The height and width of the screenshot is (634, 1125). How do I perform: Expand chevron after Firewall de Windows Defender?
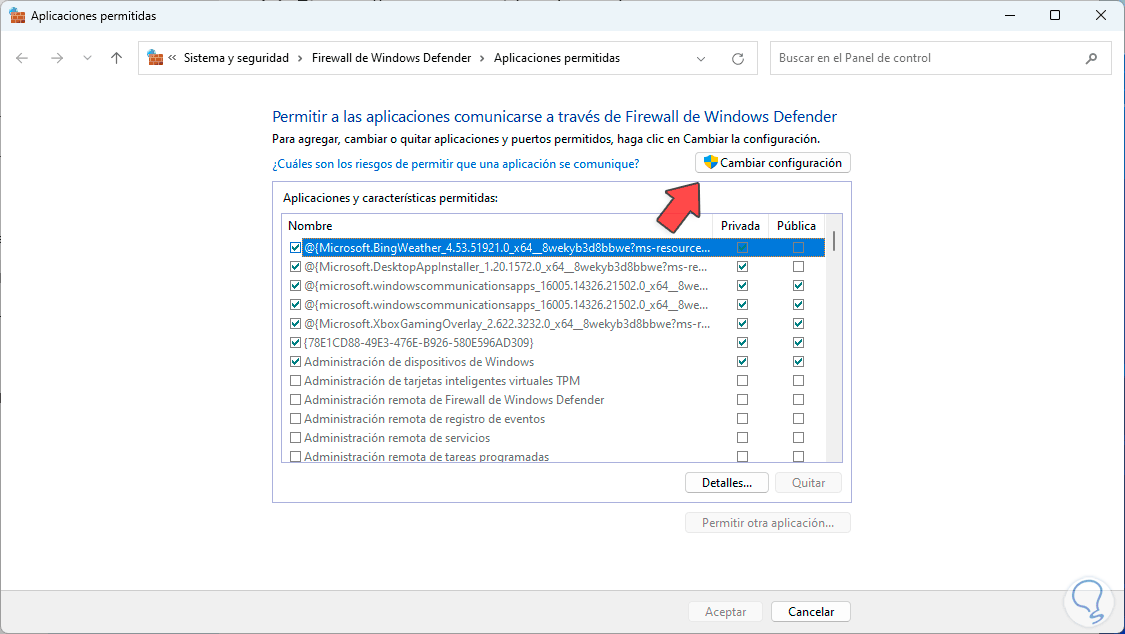click(482, 58)
